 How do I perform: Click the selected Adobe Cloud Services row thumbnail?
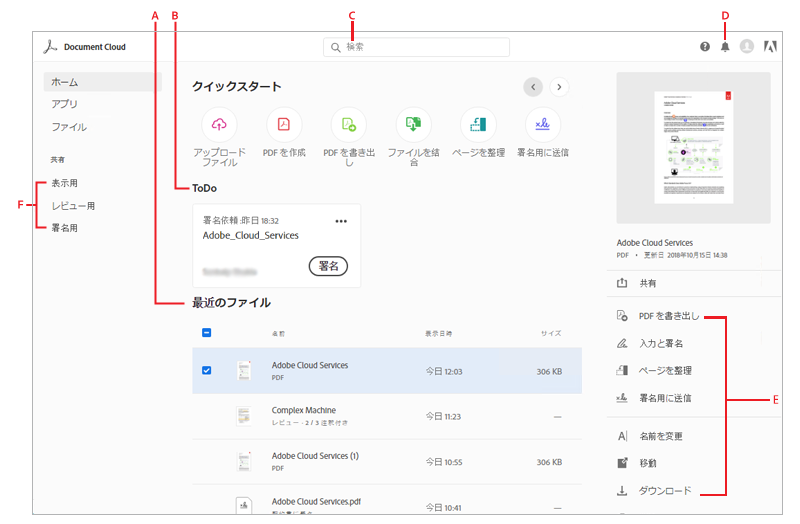[x=244, y=371]
